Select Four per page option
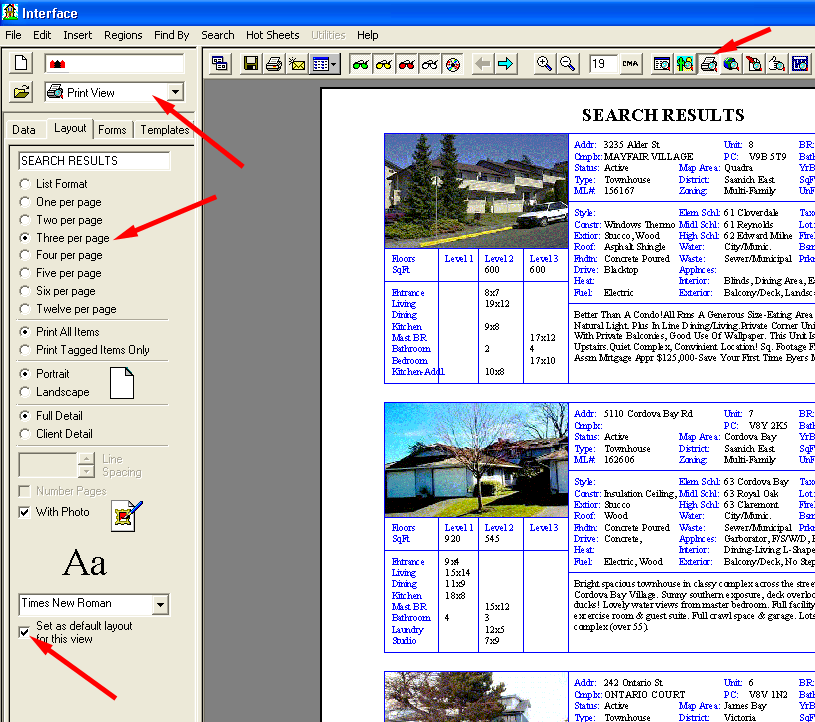Viewport: 815px width, 722px height. click(24, 255)
